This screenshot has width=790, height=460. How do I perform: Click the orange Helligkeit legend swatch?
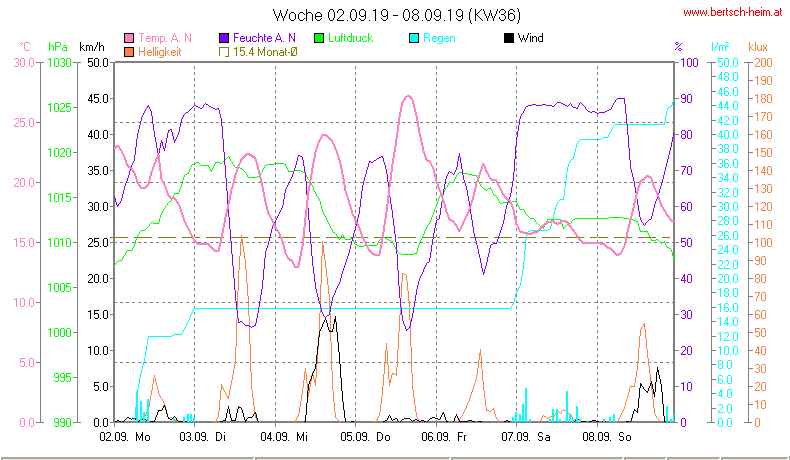pyautogui.click(x=129, y=52)
